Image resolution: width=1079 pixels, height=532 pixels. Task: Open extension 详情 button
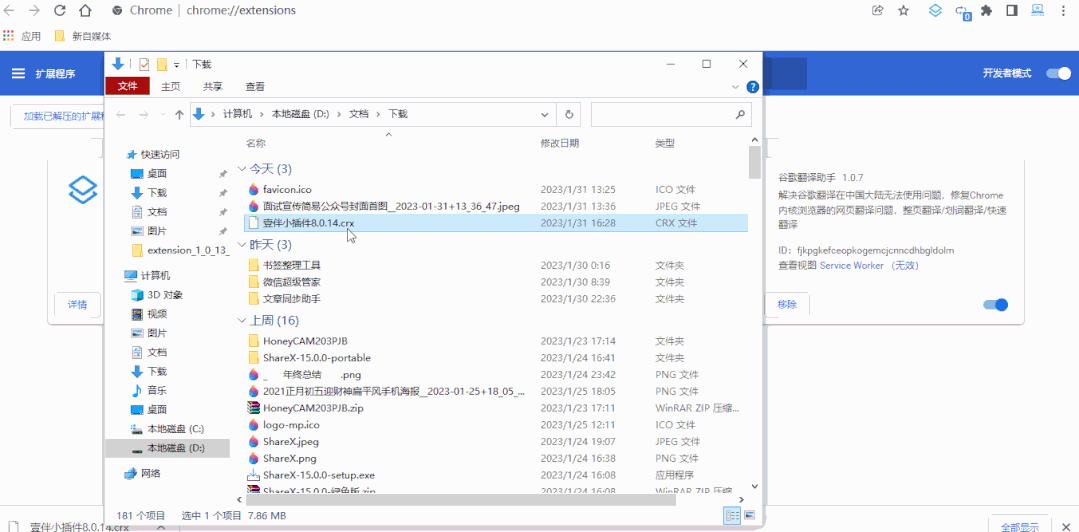point(77,304)
